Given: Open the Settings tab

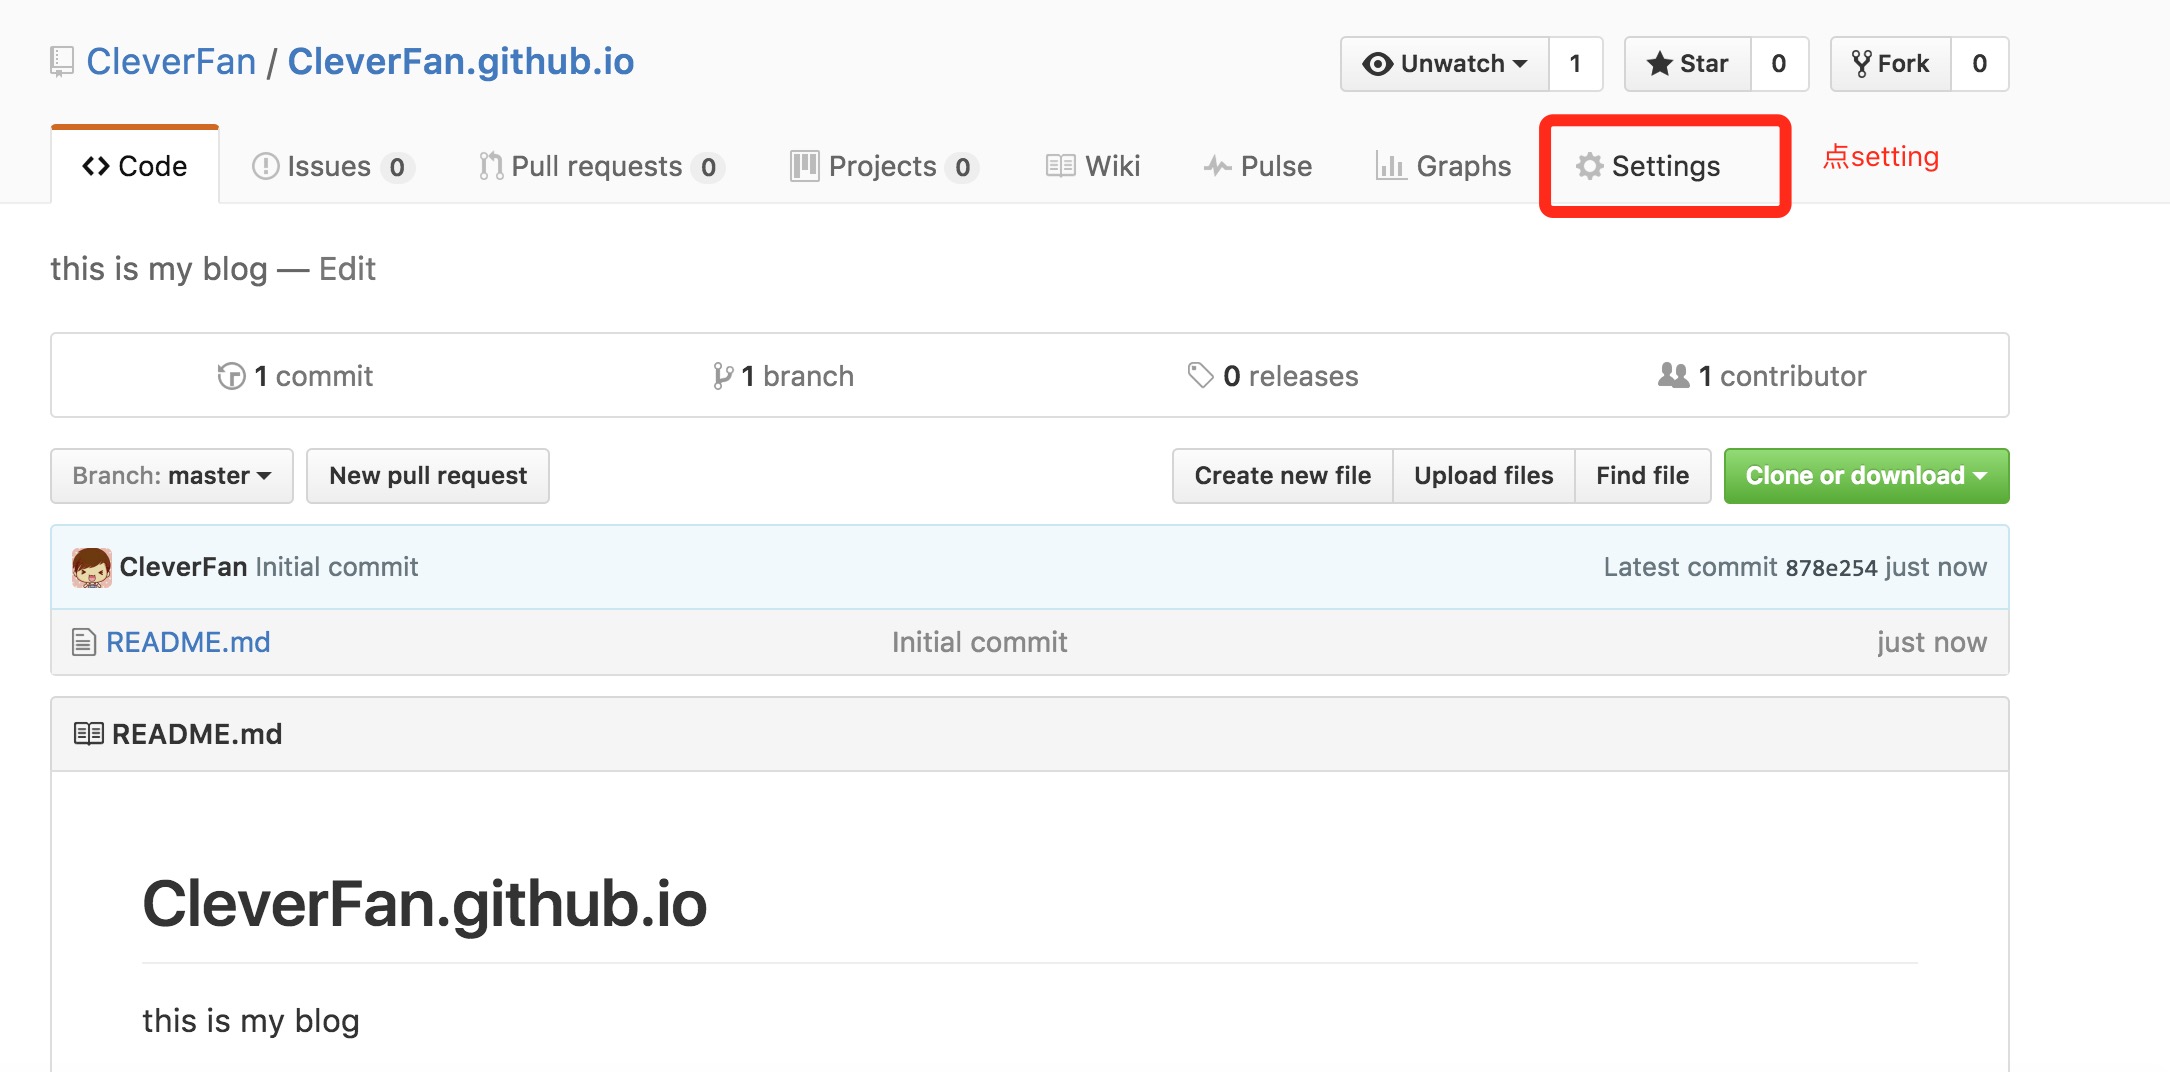Looking at the screenshot, I should click(x=1650, y=166).
